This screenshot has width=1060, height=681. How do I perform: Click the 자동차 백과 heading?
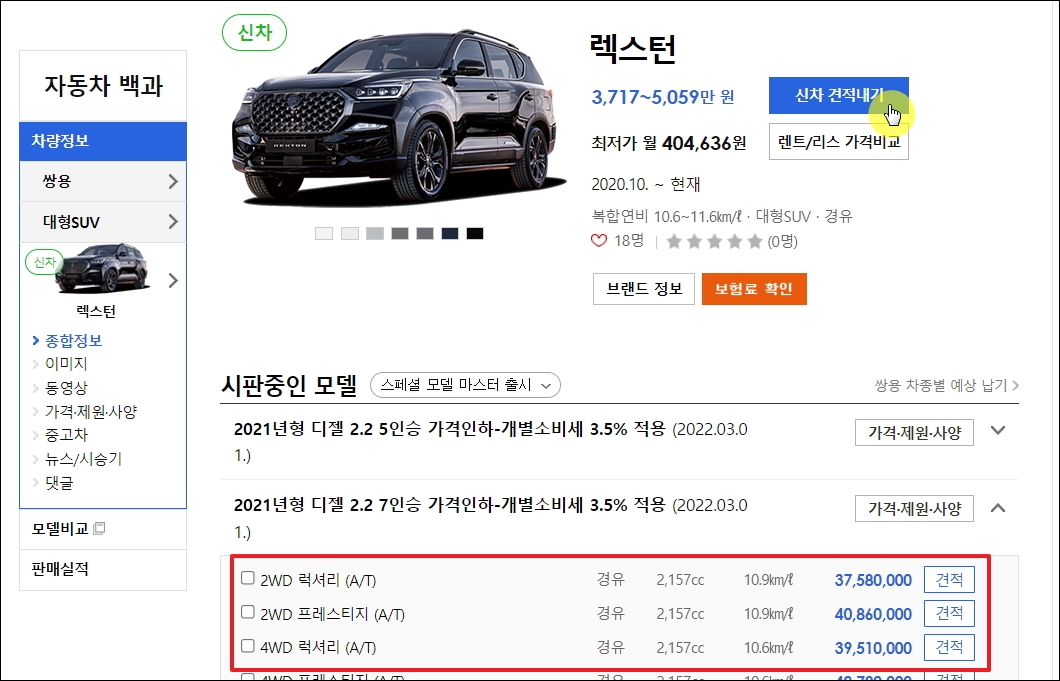point(103,86)
